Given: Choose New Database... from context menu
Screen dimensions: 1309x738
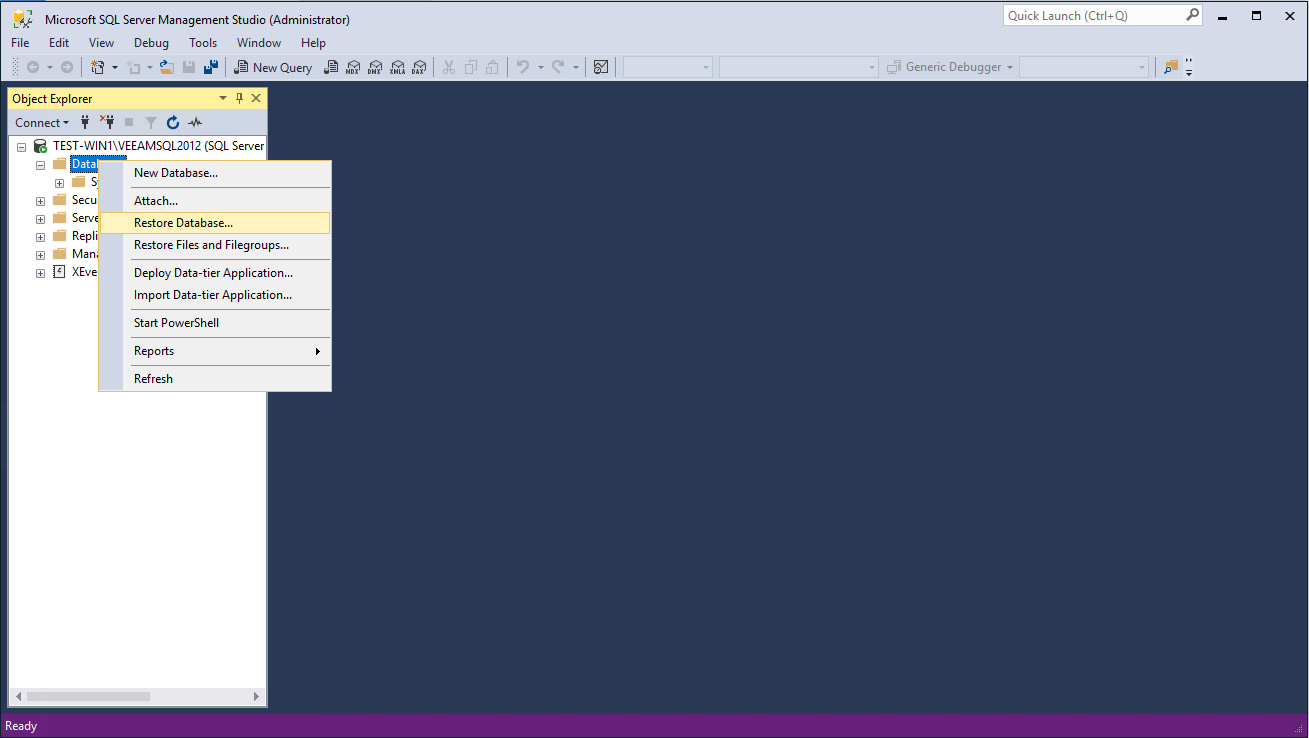Looking at the screenshot, I should [x=215, y=173].
